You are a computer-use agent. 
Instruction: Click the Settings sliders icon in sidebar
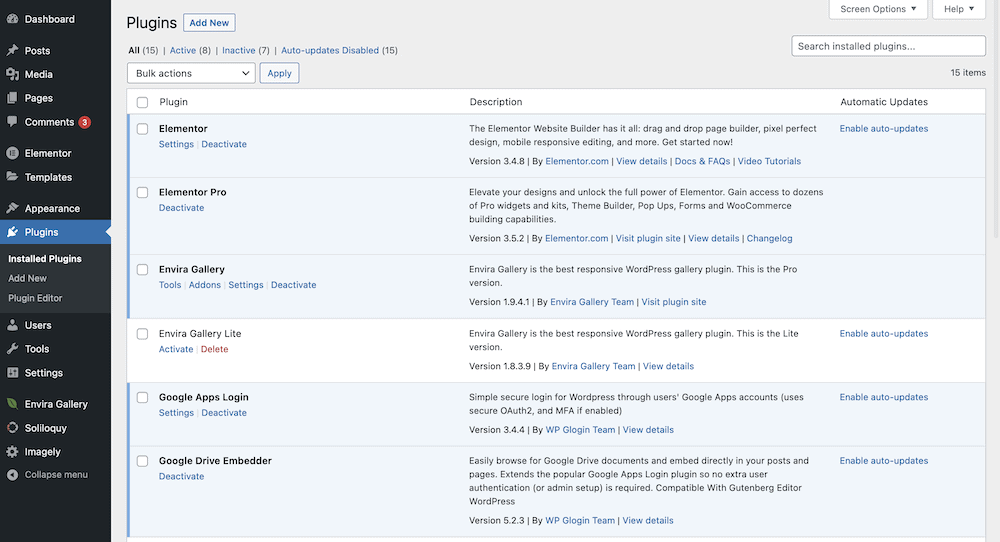tap(12, 372)
